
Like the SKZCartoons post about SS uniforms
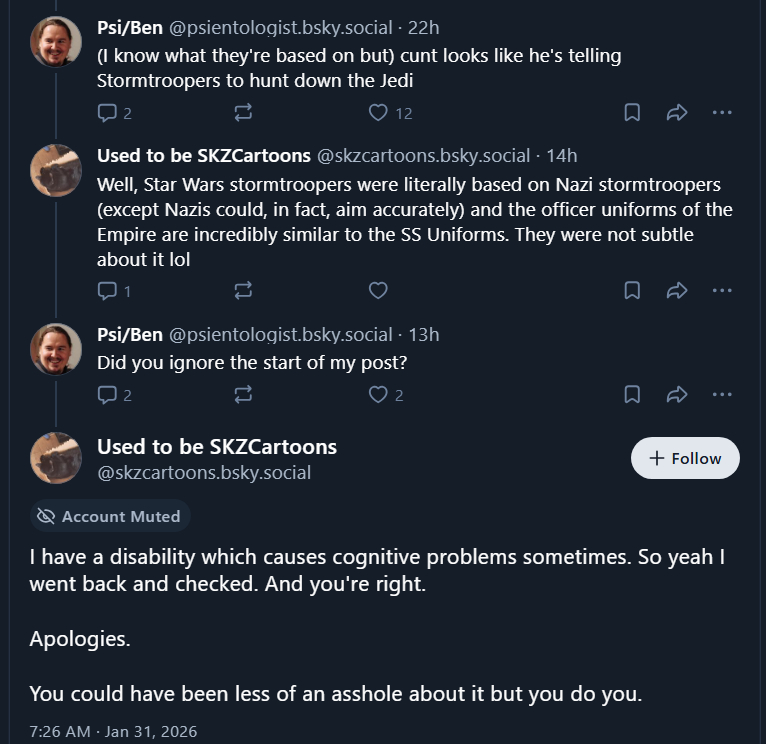(x=378, y=291)
